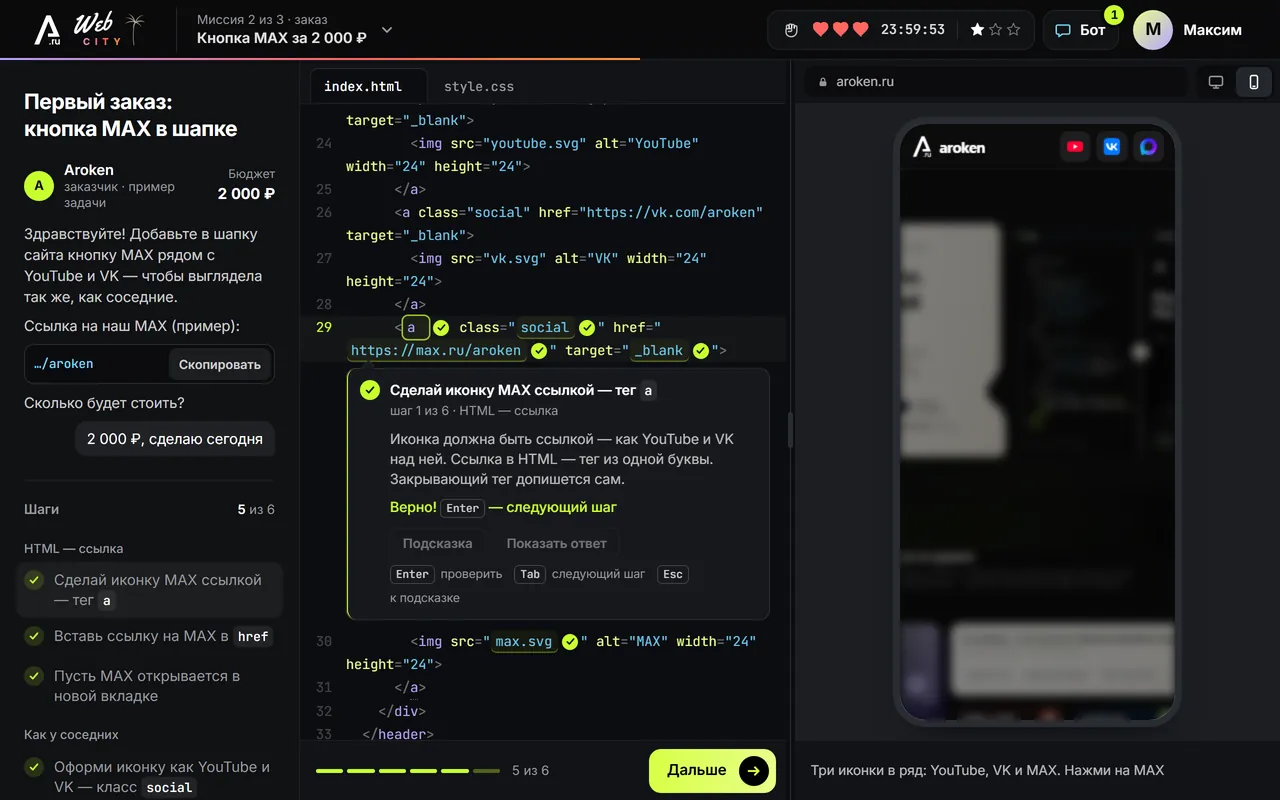Click the arrow icon on the Дальше button
Image resolution: width=1280 pixels, height=800 pixels.
click(754, 770)
